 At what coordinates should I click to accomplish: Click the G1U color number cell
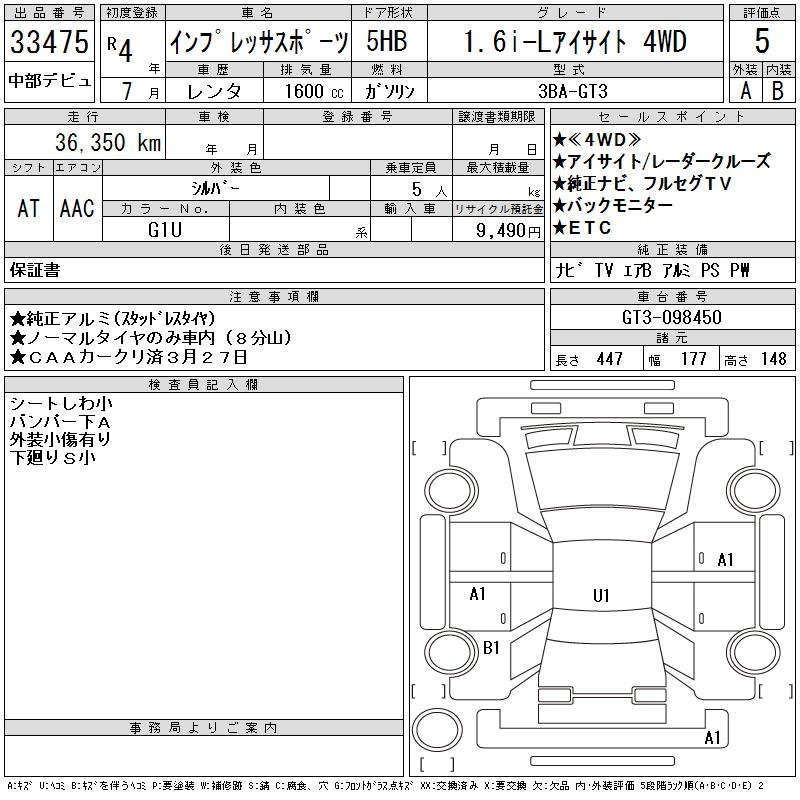[165, 229]
